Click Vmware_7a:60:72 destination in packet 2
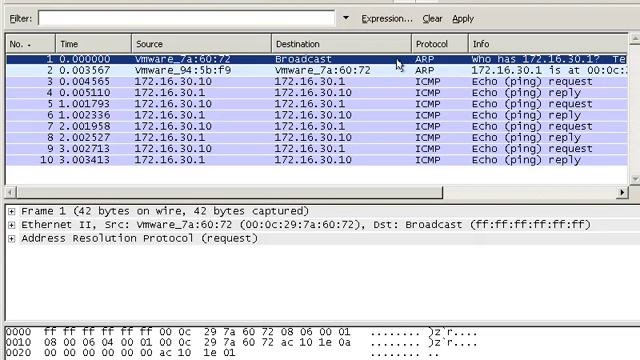This screenshot has width=640, height=360. 322,70
